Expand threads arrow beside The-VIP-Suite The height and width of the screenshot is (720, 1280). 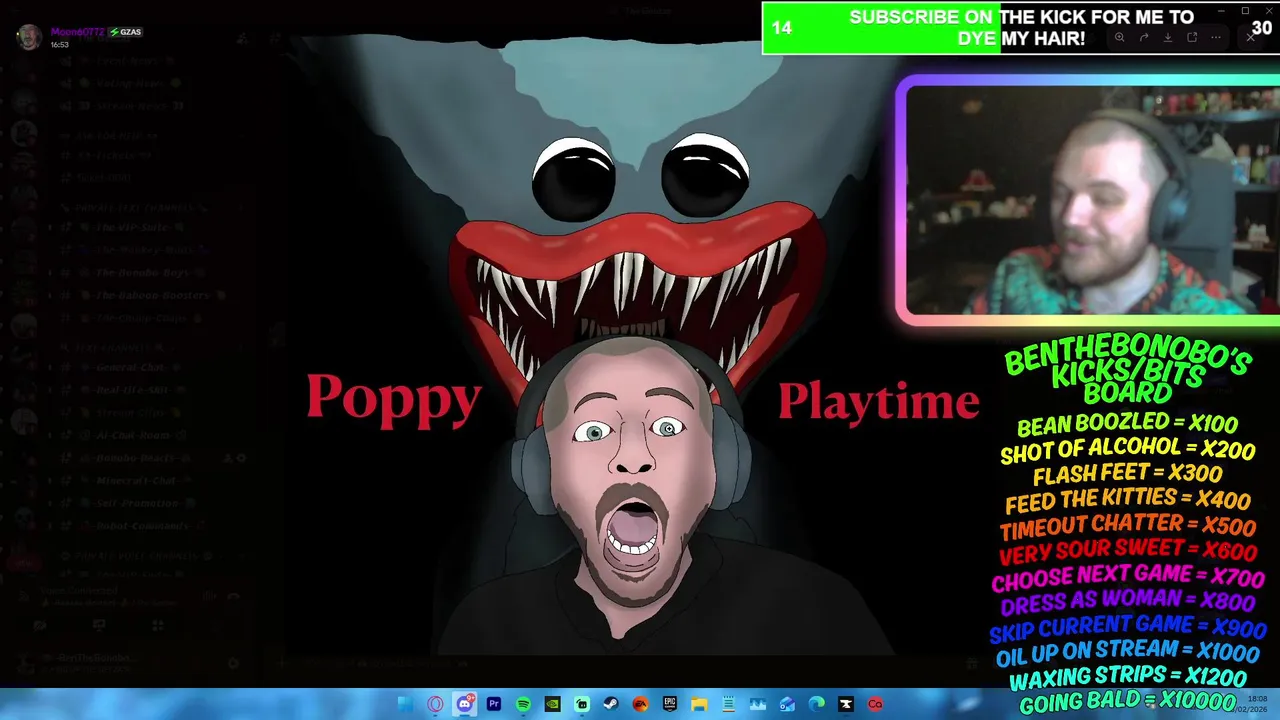pos(50,227)
